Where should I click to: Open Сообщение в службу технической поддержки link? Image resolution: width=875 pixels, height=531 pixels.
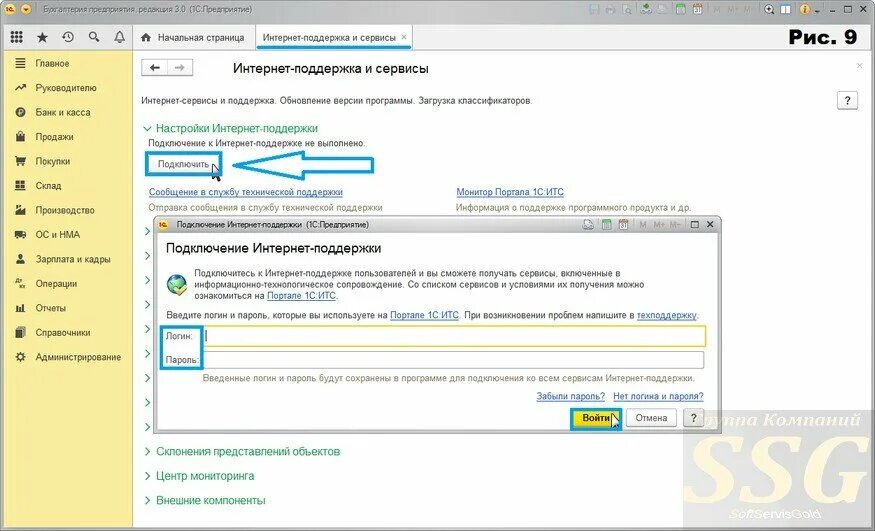246,192
